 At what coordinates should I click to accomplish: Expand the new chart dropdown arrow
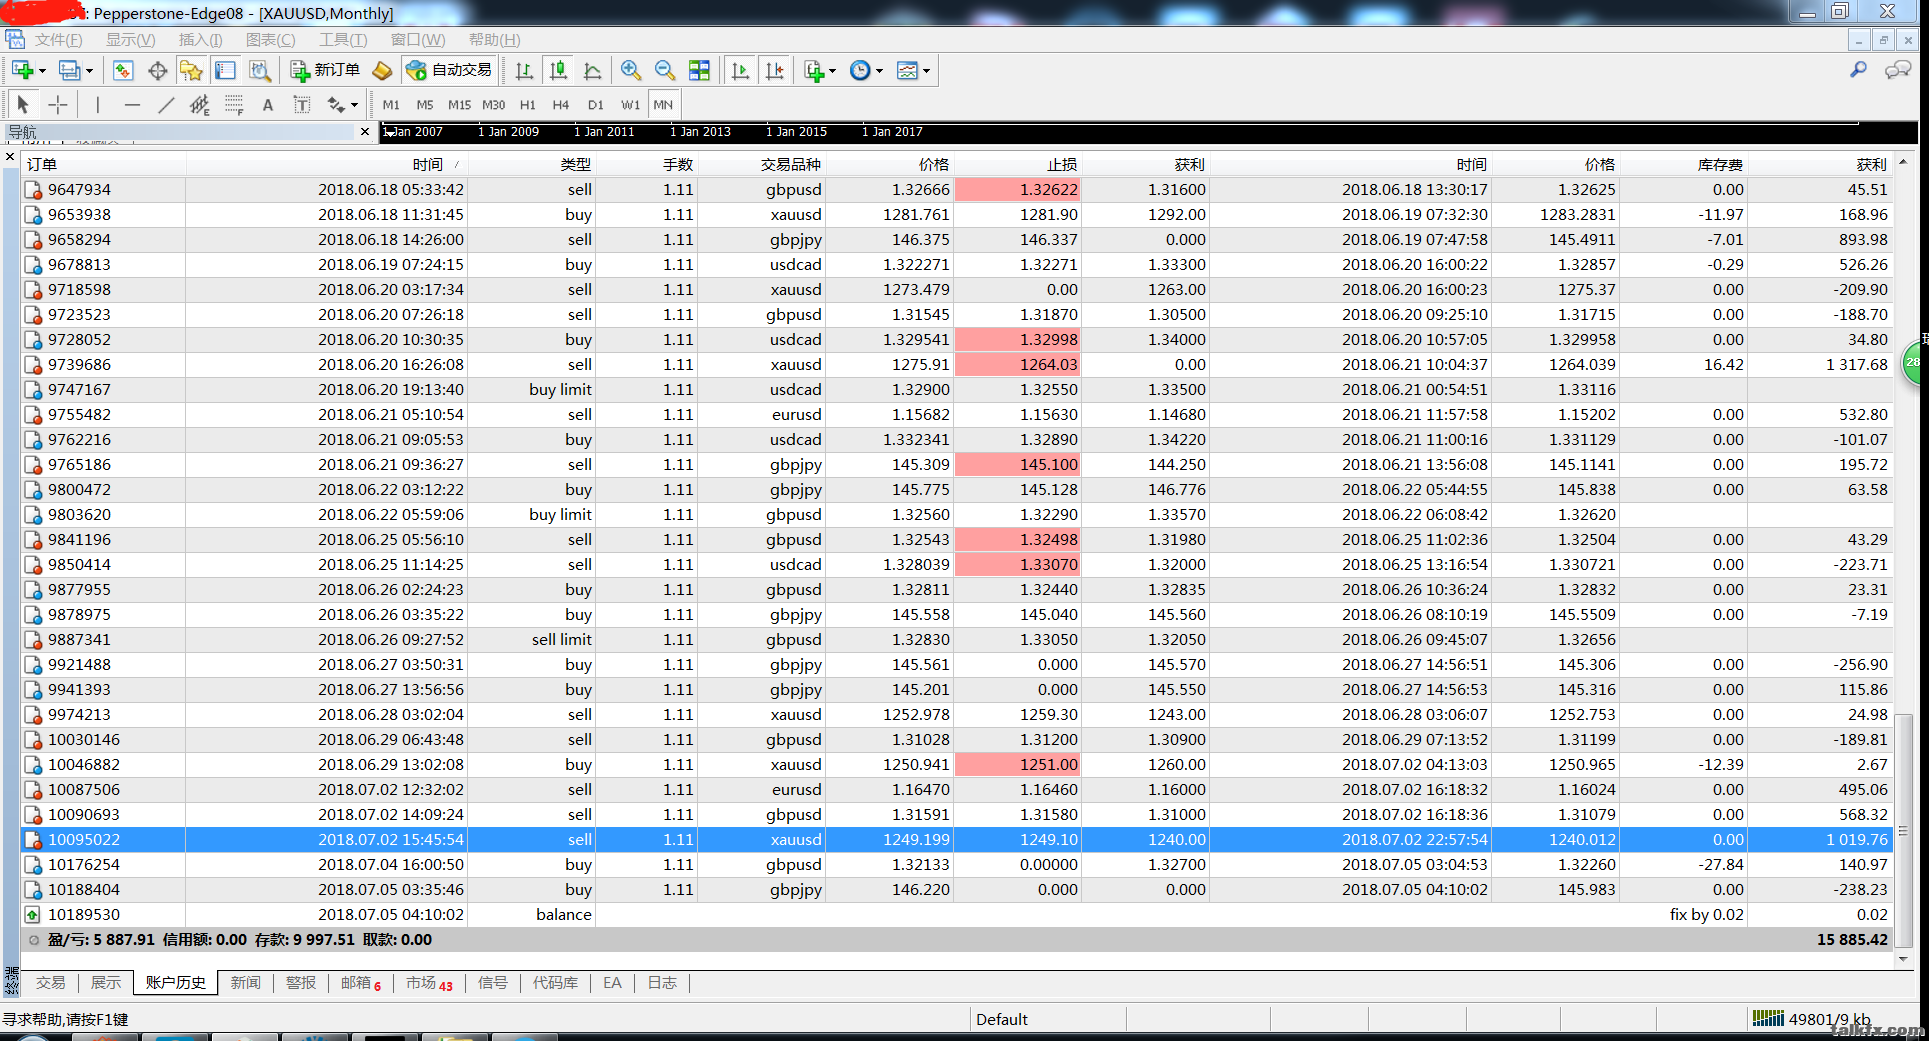42,71
